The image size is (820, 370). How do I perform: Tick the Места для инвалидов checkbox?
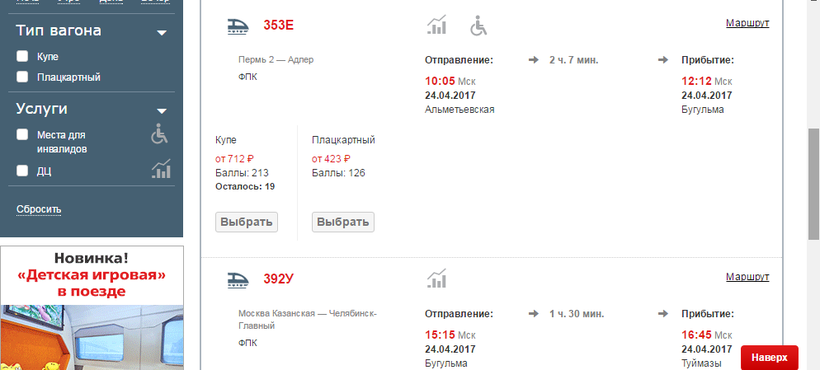[22, 135]
